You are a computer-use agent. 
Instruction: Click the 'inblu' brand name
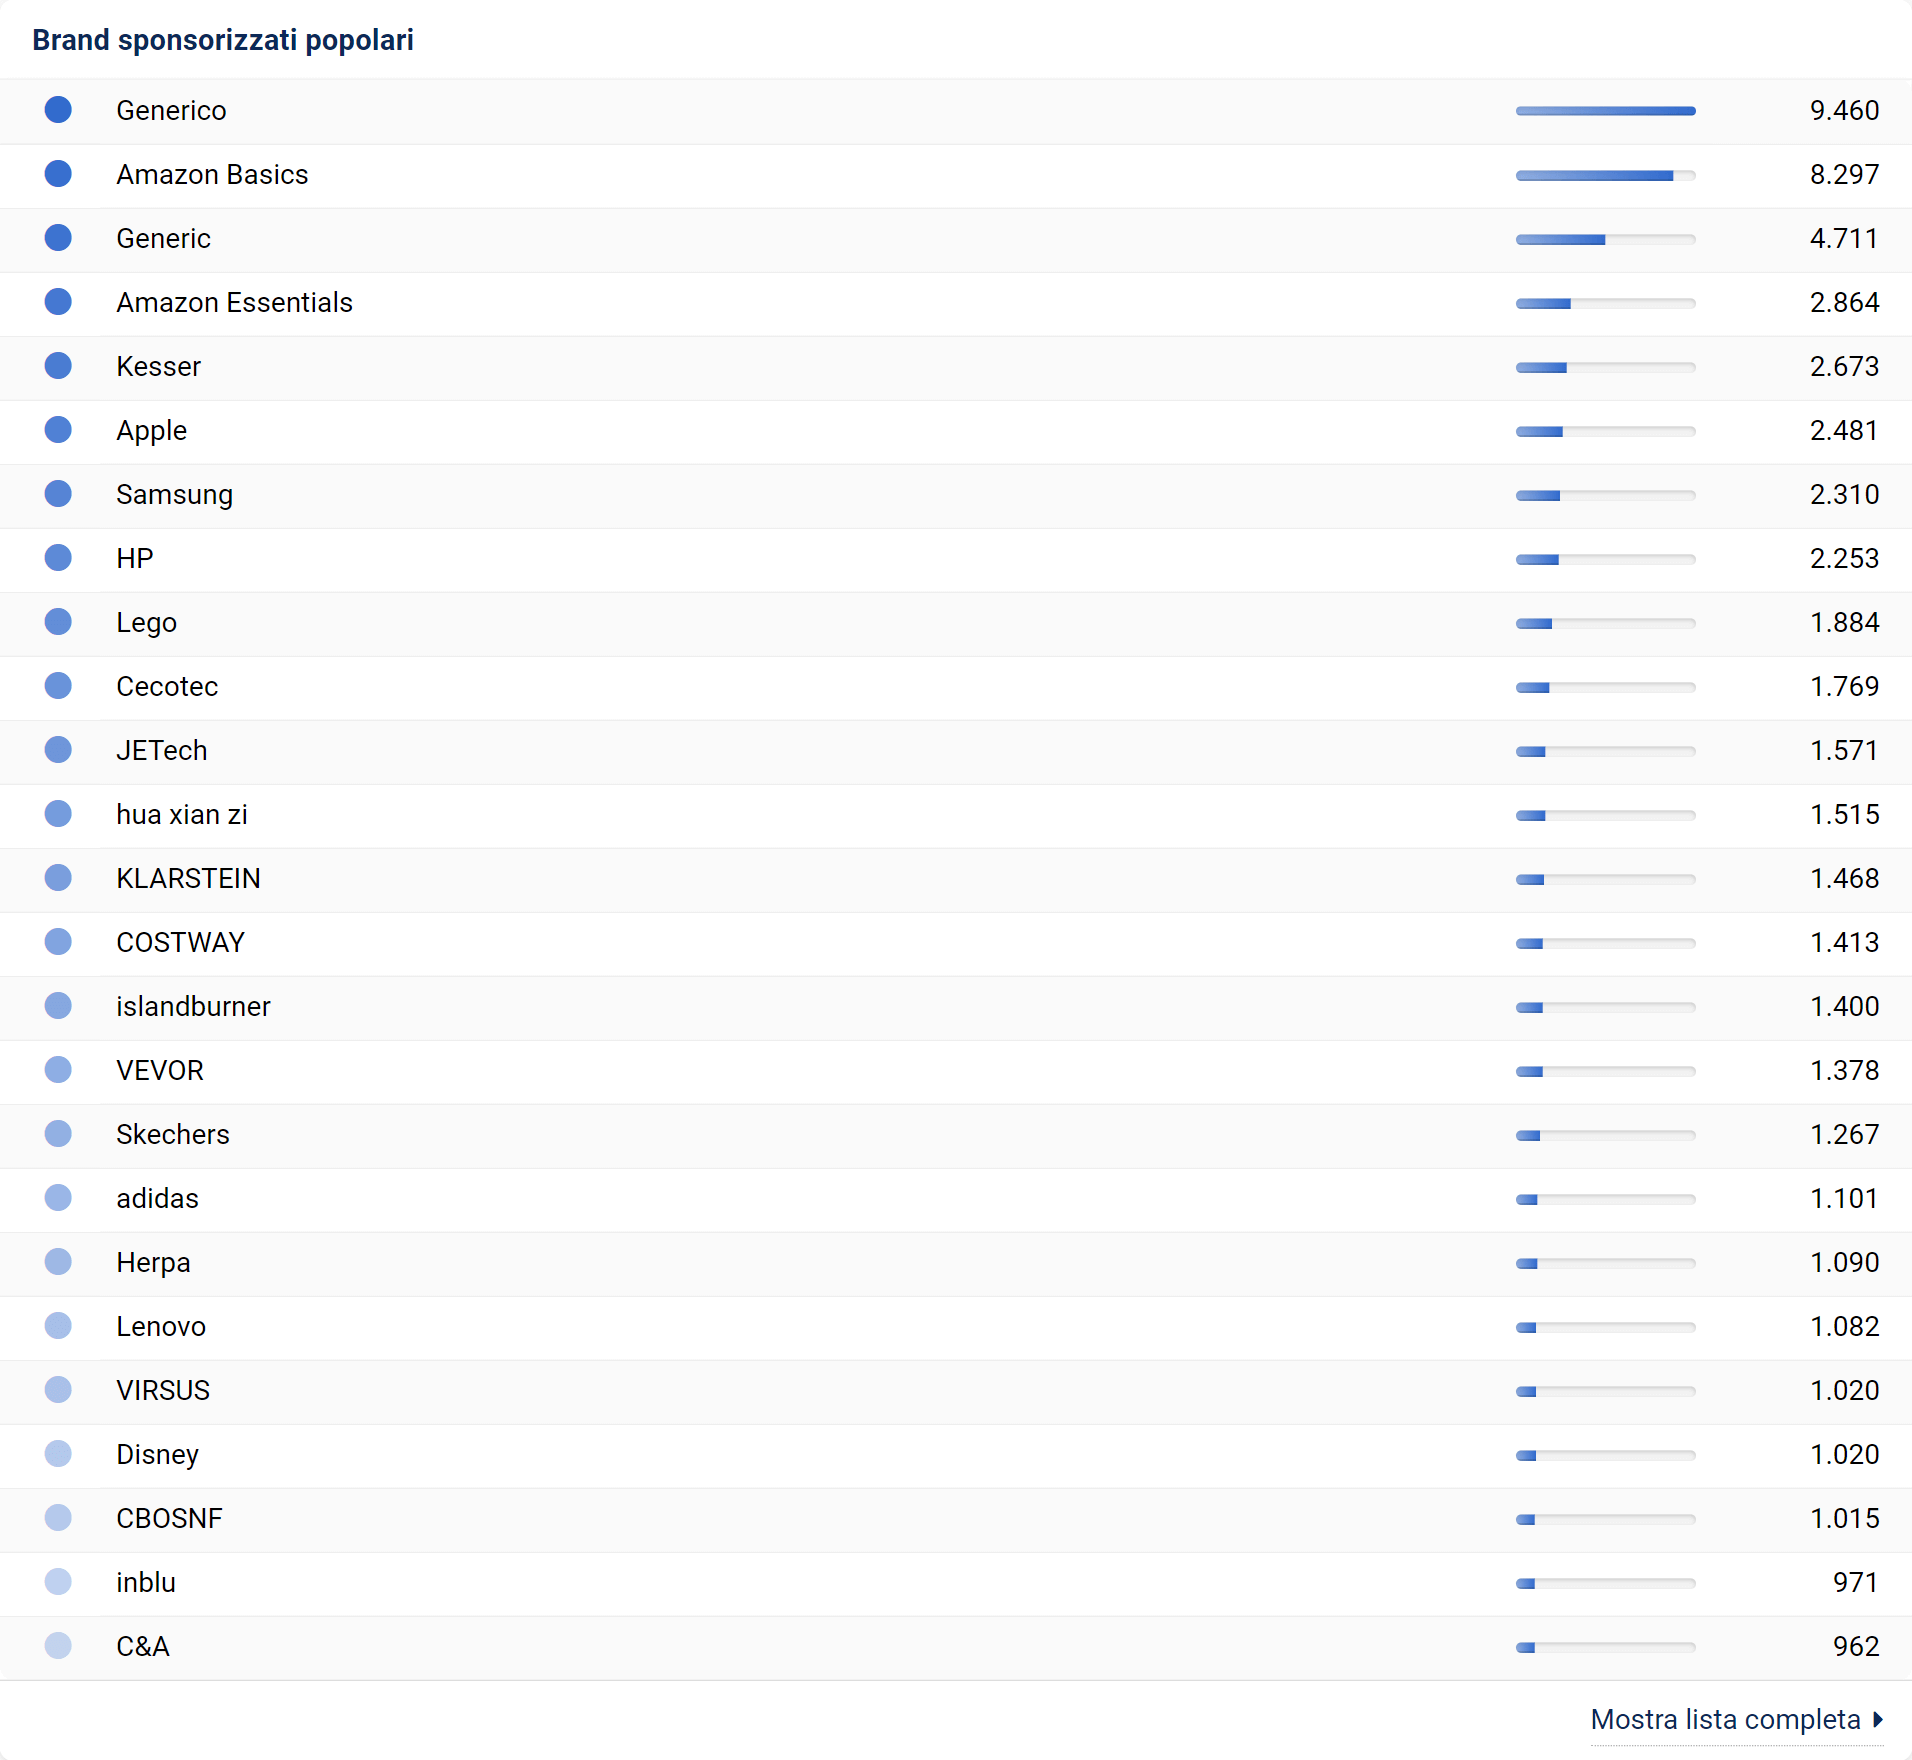pyautogui.click(x=146, y=1582)
